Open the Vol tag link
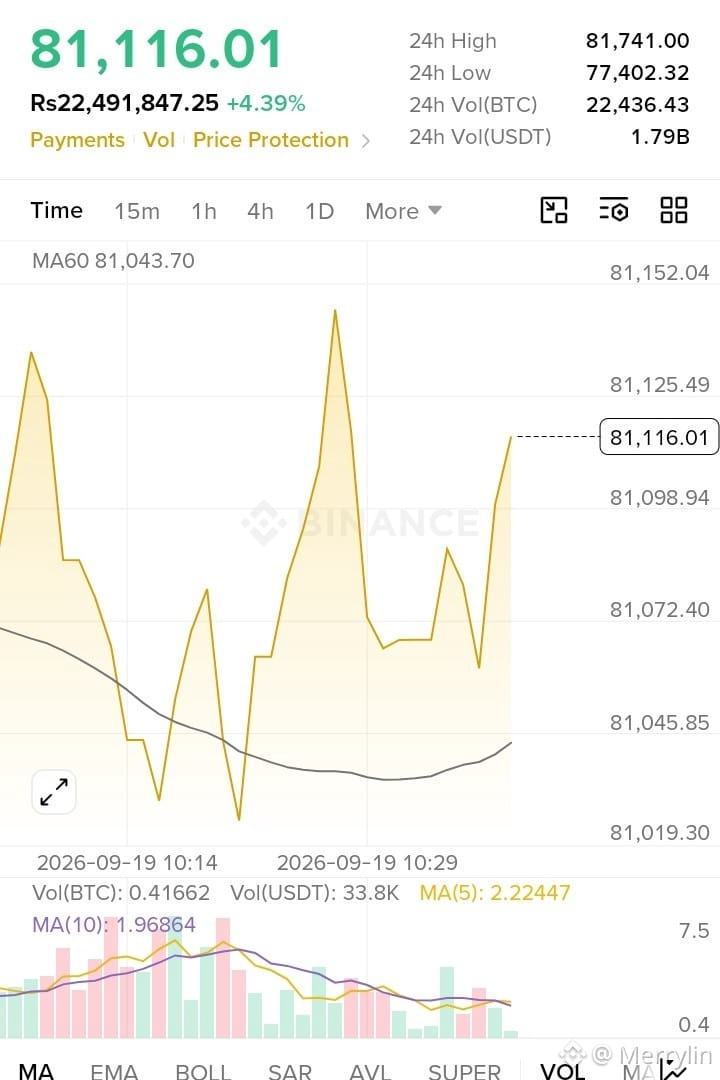Image resolution: width=720 pixels, height=1080 pixels. (158, 140)
